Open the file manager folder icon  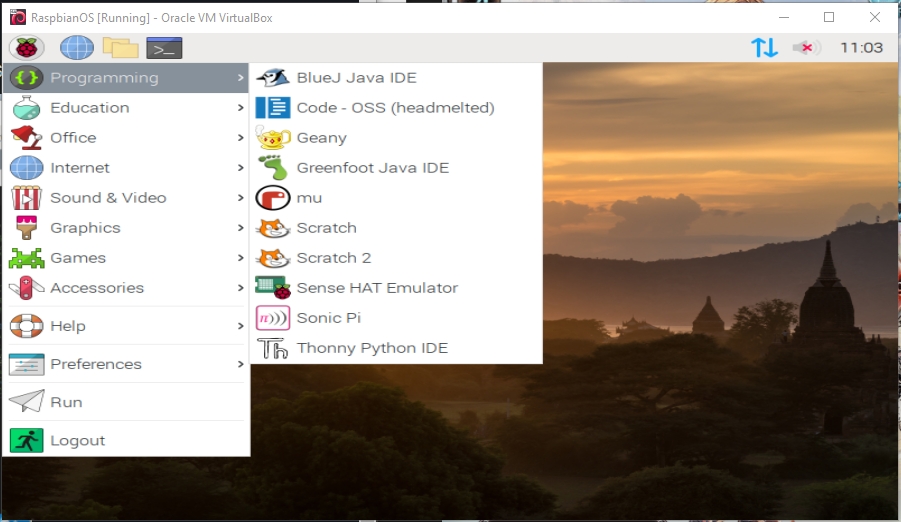[x=120, y=47]
